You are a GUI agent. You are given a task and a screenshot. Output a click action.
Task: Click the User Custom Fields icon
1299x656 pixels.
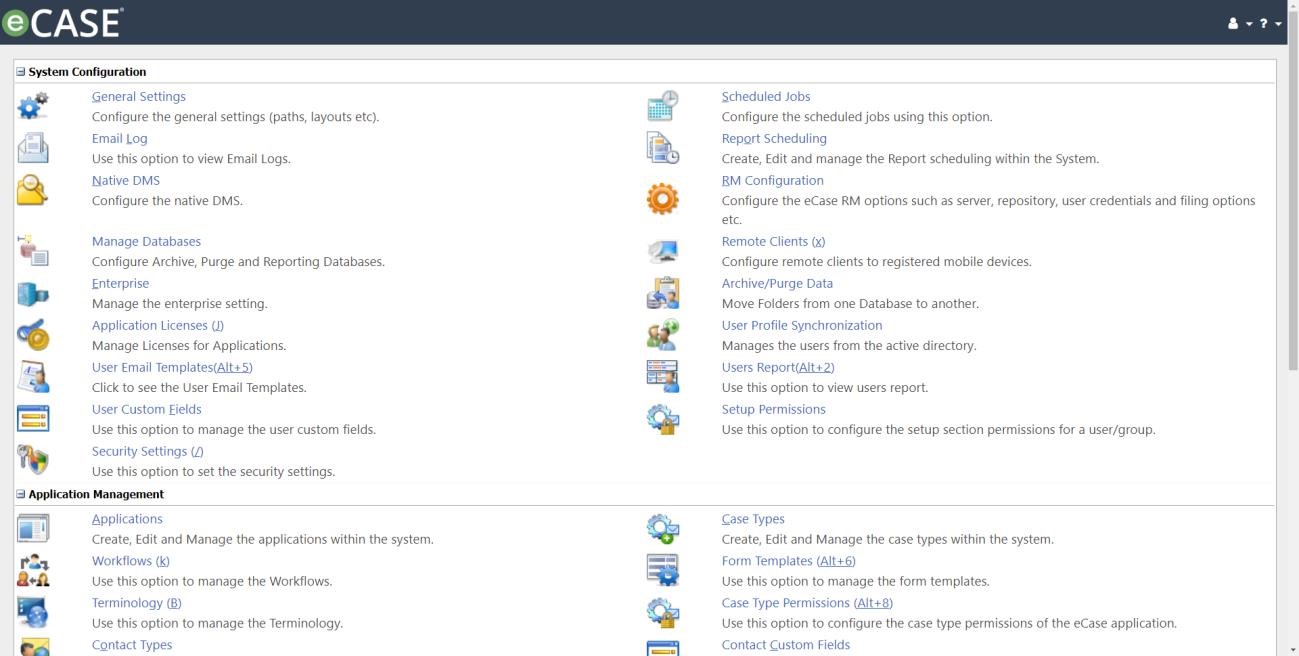pos(33,419)
